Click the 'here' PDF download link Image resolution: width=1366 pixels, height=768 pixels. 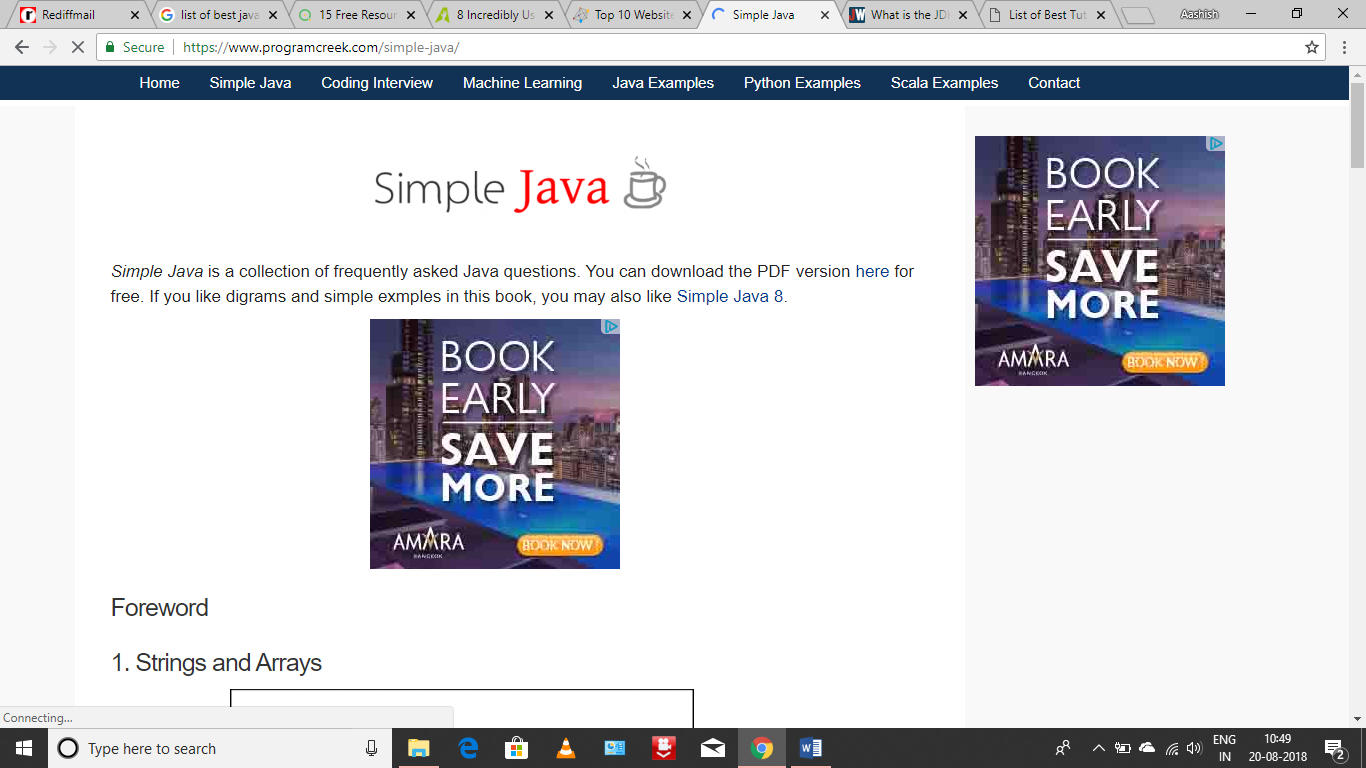point(872,271)
